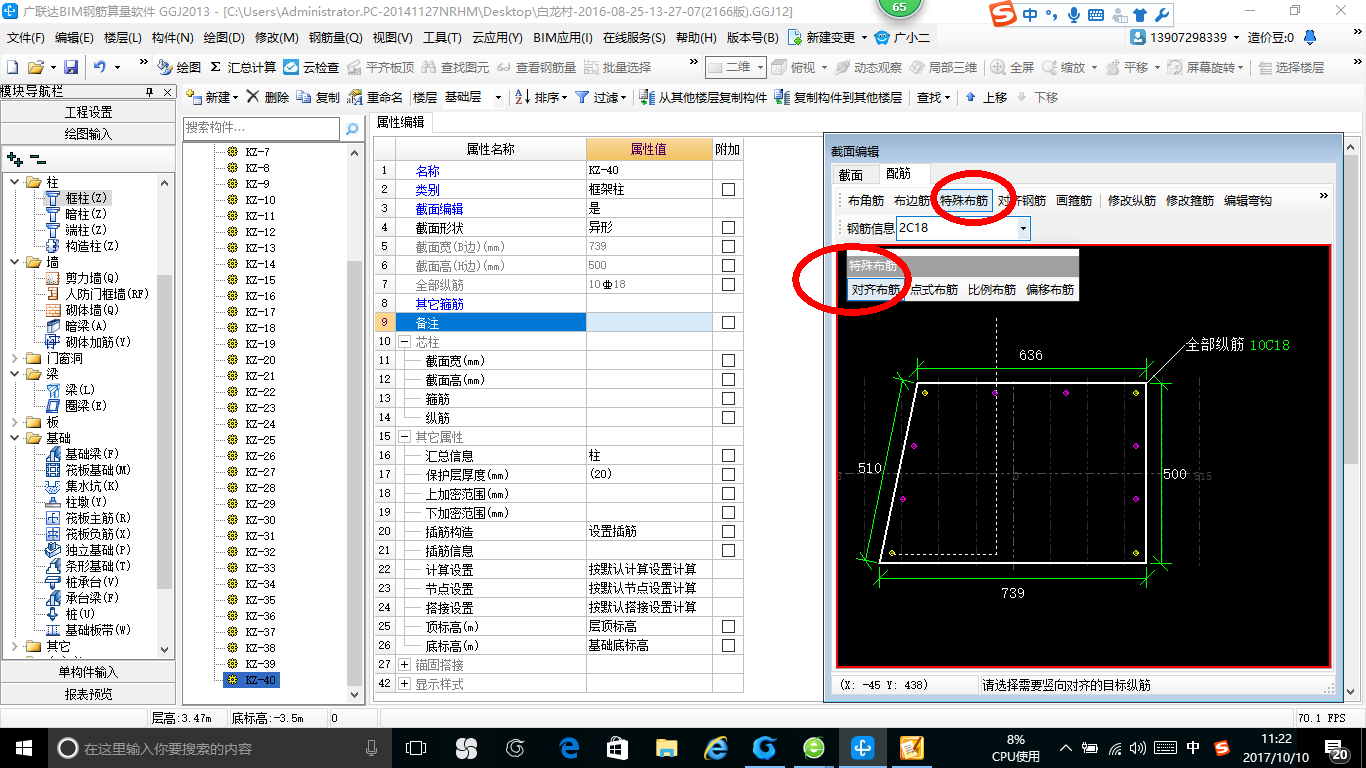Click 布角筋 button in section editor

pos(866,201)
